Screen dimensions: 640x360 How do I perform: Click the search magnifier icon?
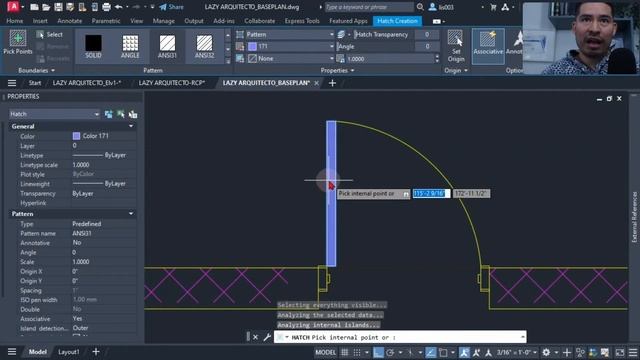pyautogui.click(x=420, y=7)
